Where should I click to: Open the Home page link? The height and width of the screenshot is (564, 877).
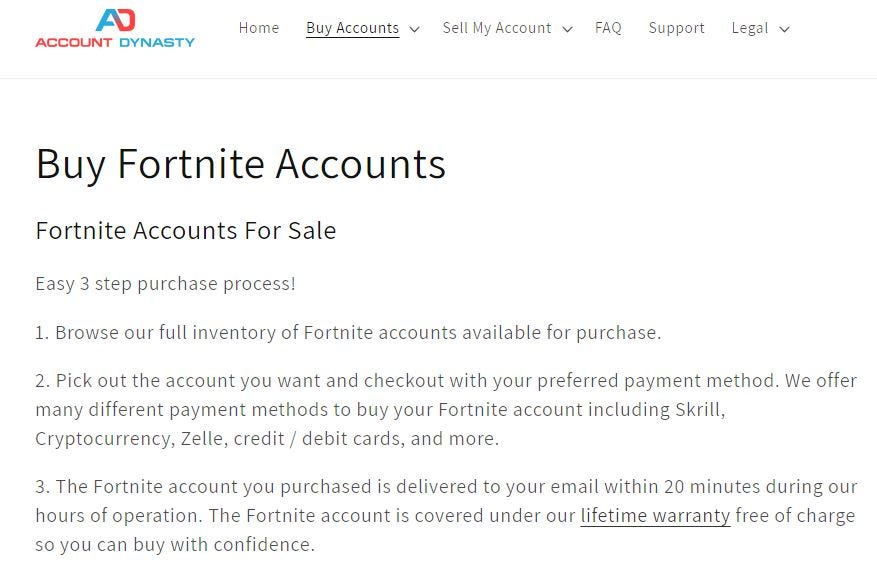point(258,28)
